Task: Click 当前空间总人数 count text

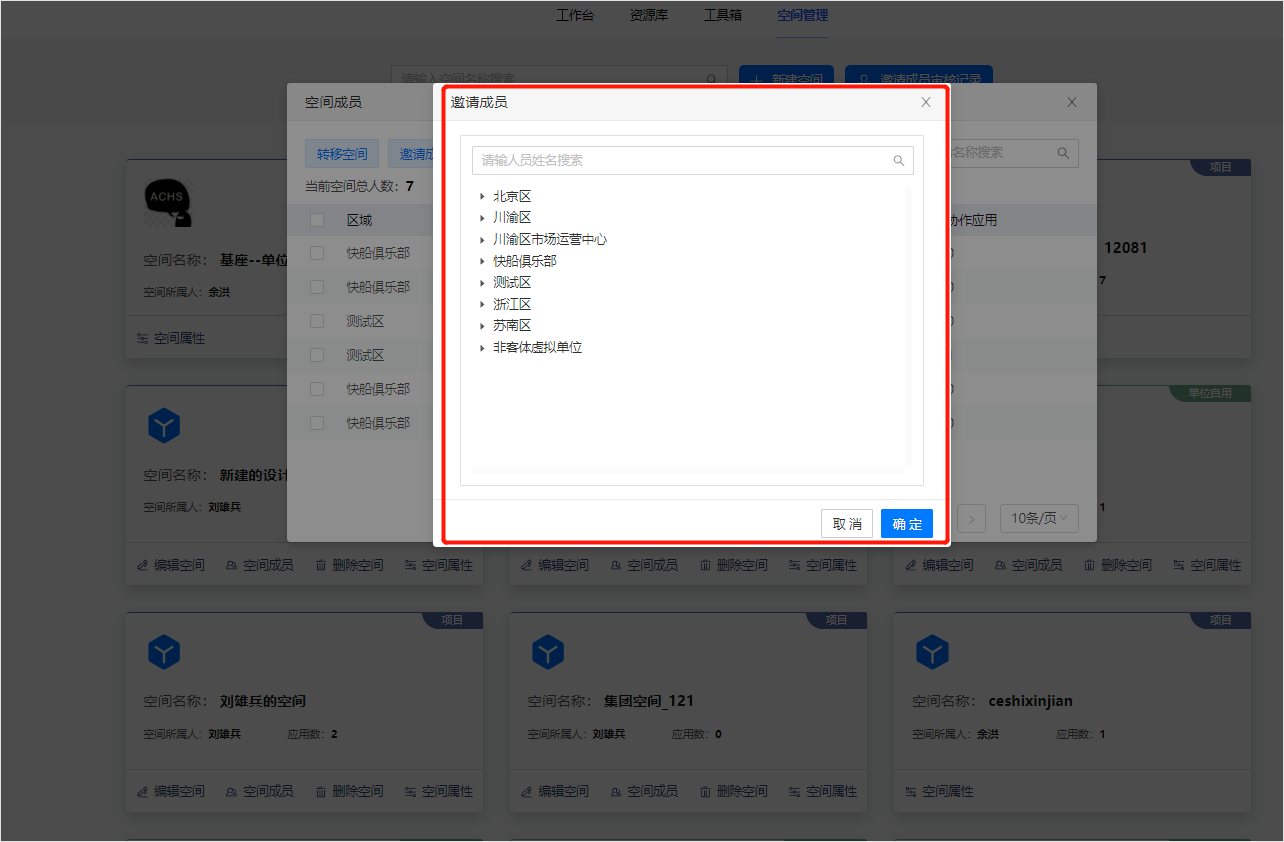Action: click(x=359, y=186)
